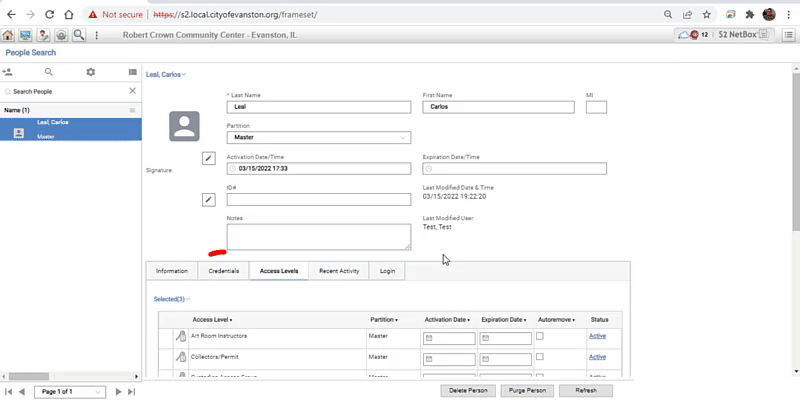
Task: Click the Home icon in S2 toolbar
Action: click(x=8, y=35)
